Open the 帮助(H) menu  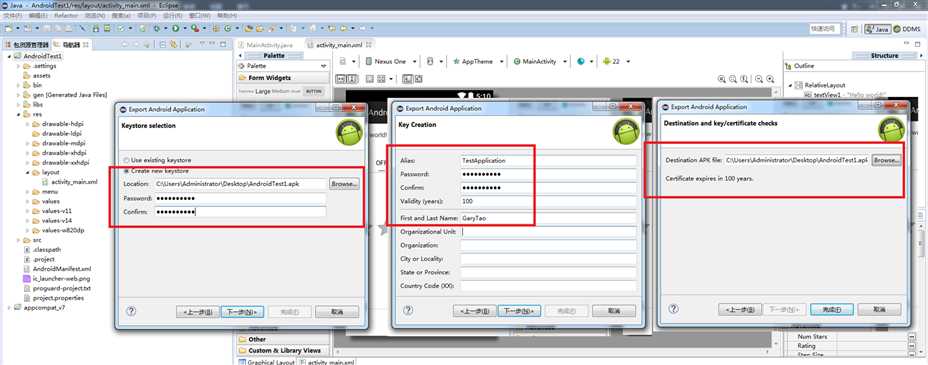226,15
